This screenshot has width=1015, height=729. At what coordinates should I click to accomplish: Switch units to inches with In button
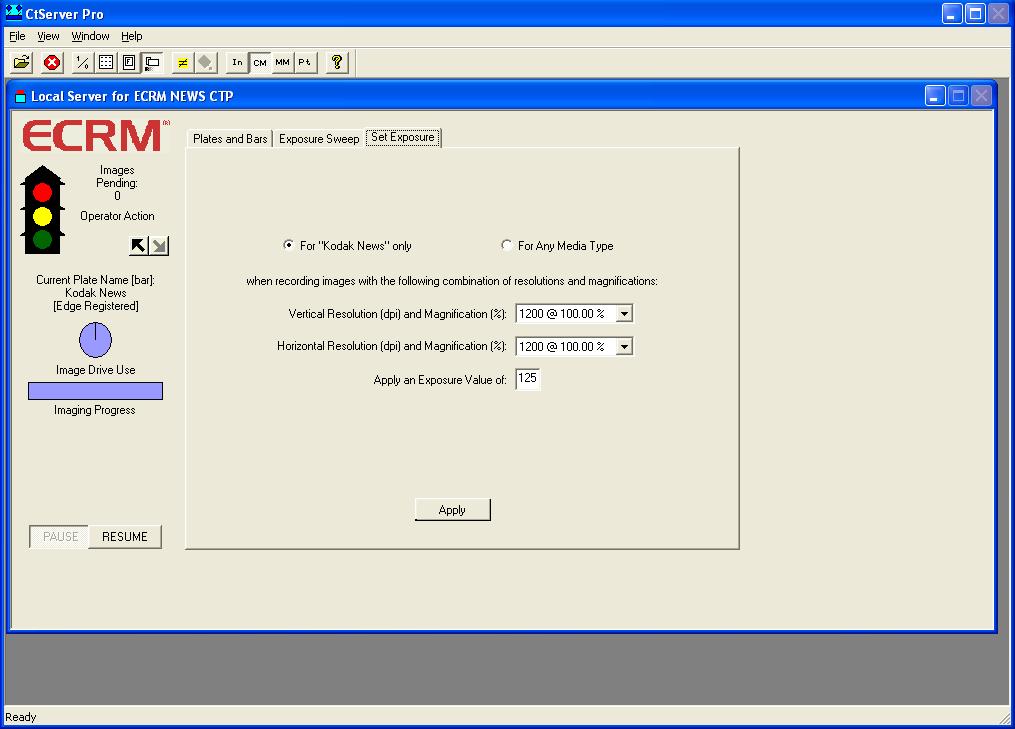pos(237,63)
